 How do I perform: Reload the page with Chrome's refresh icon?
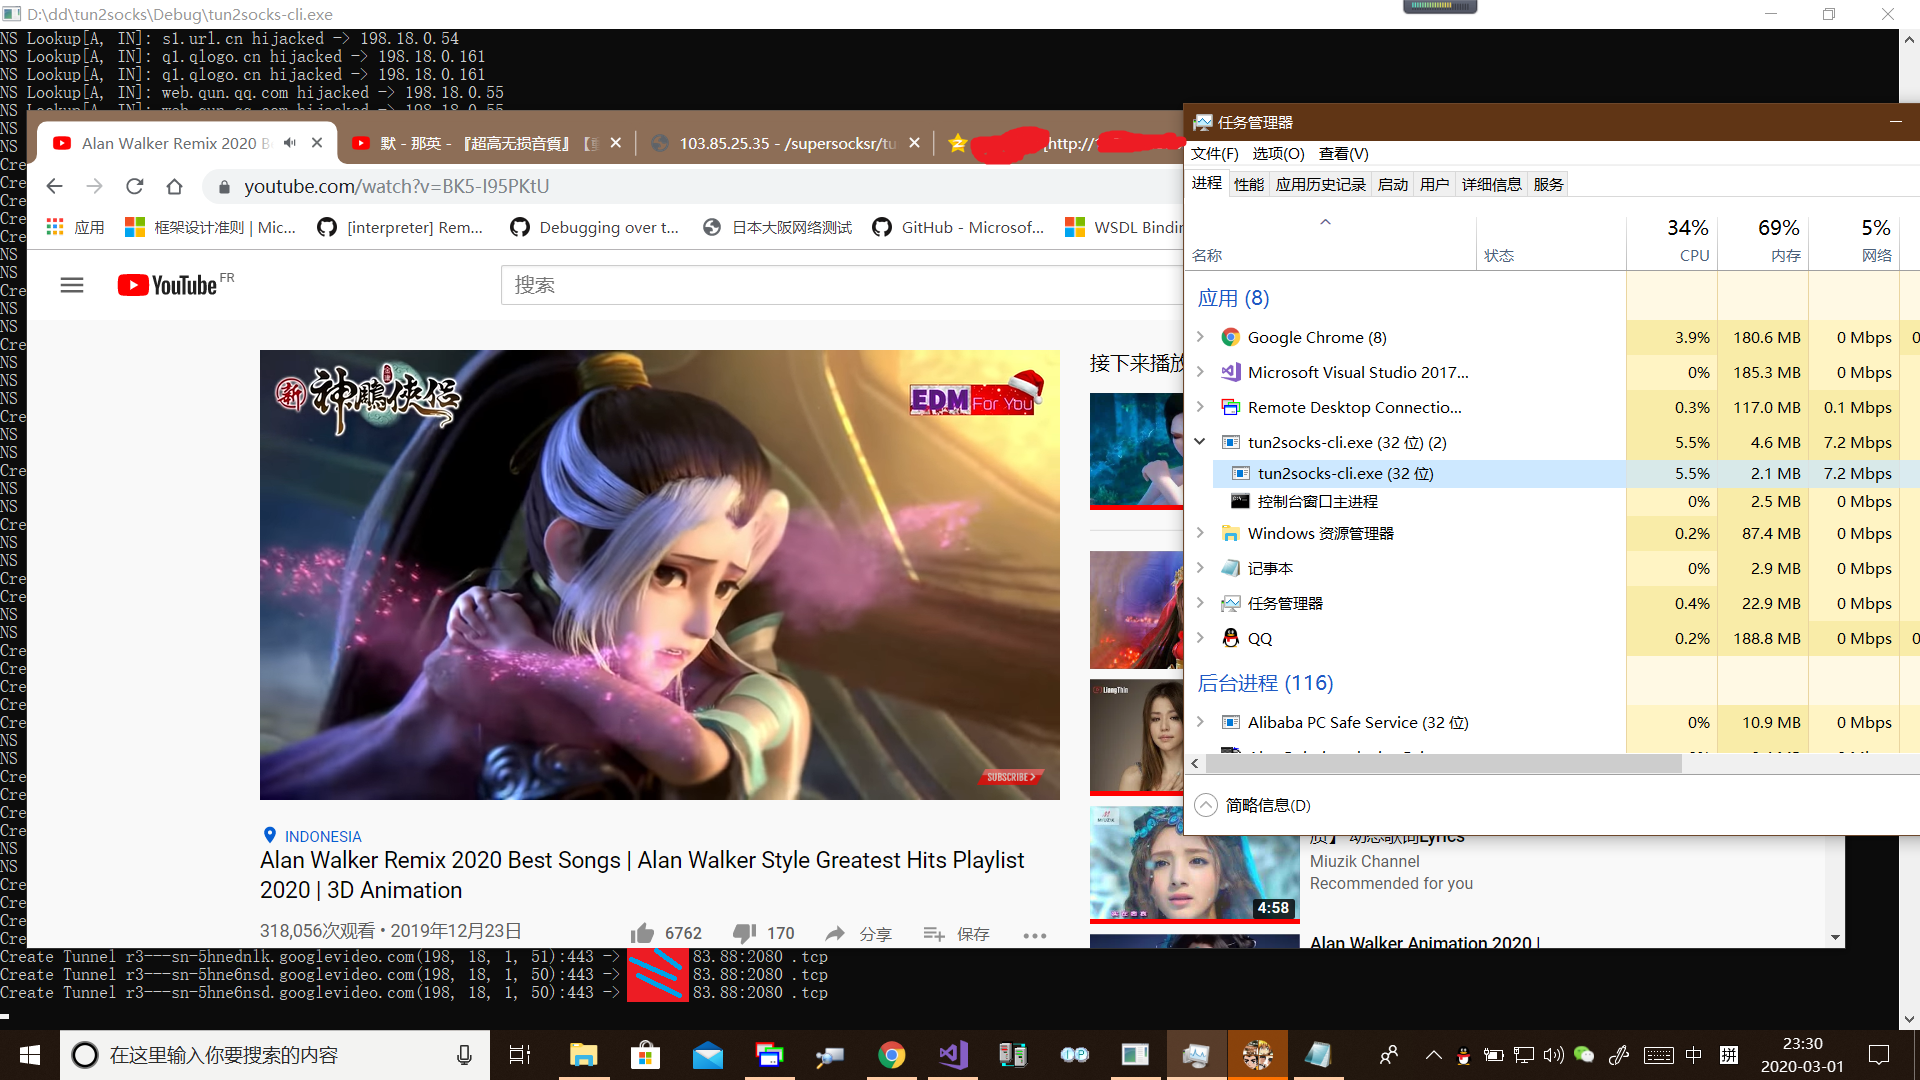[x=135, y=186]
